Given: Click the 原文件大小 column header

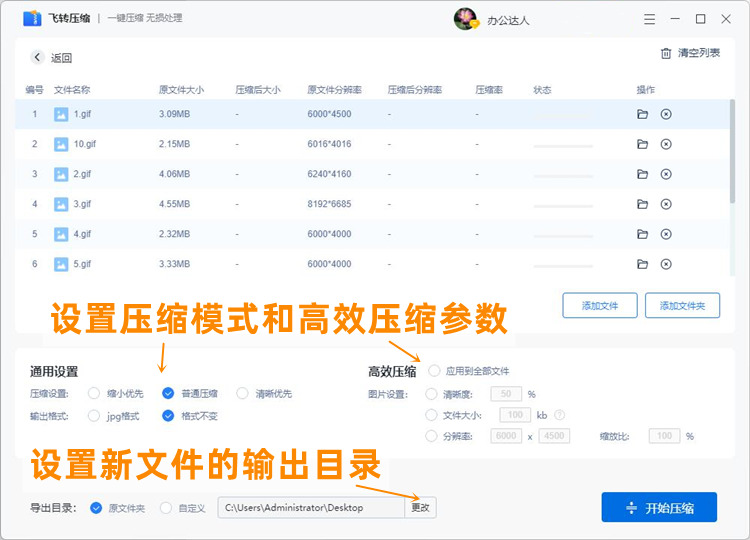Looking at the screenshot, I should (181, 90).
